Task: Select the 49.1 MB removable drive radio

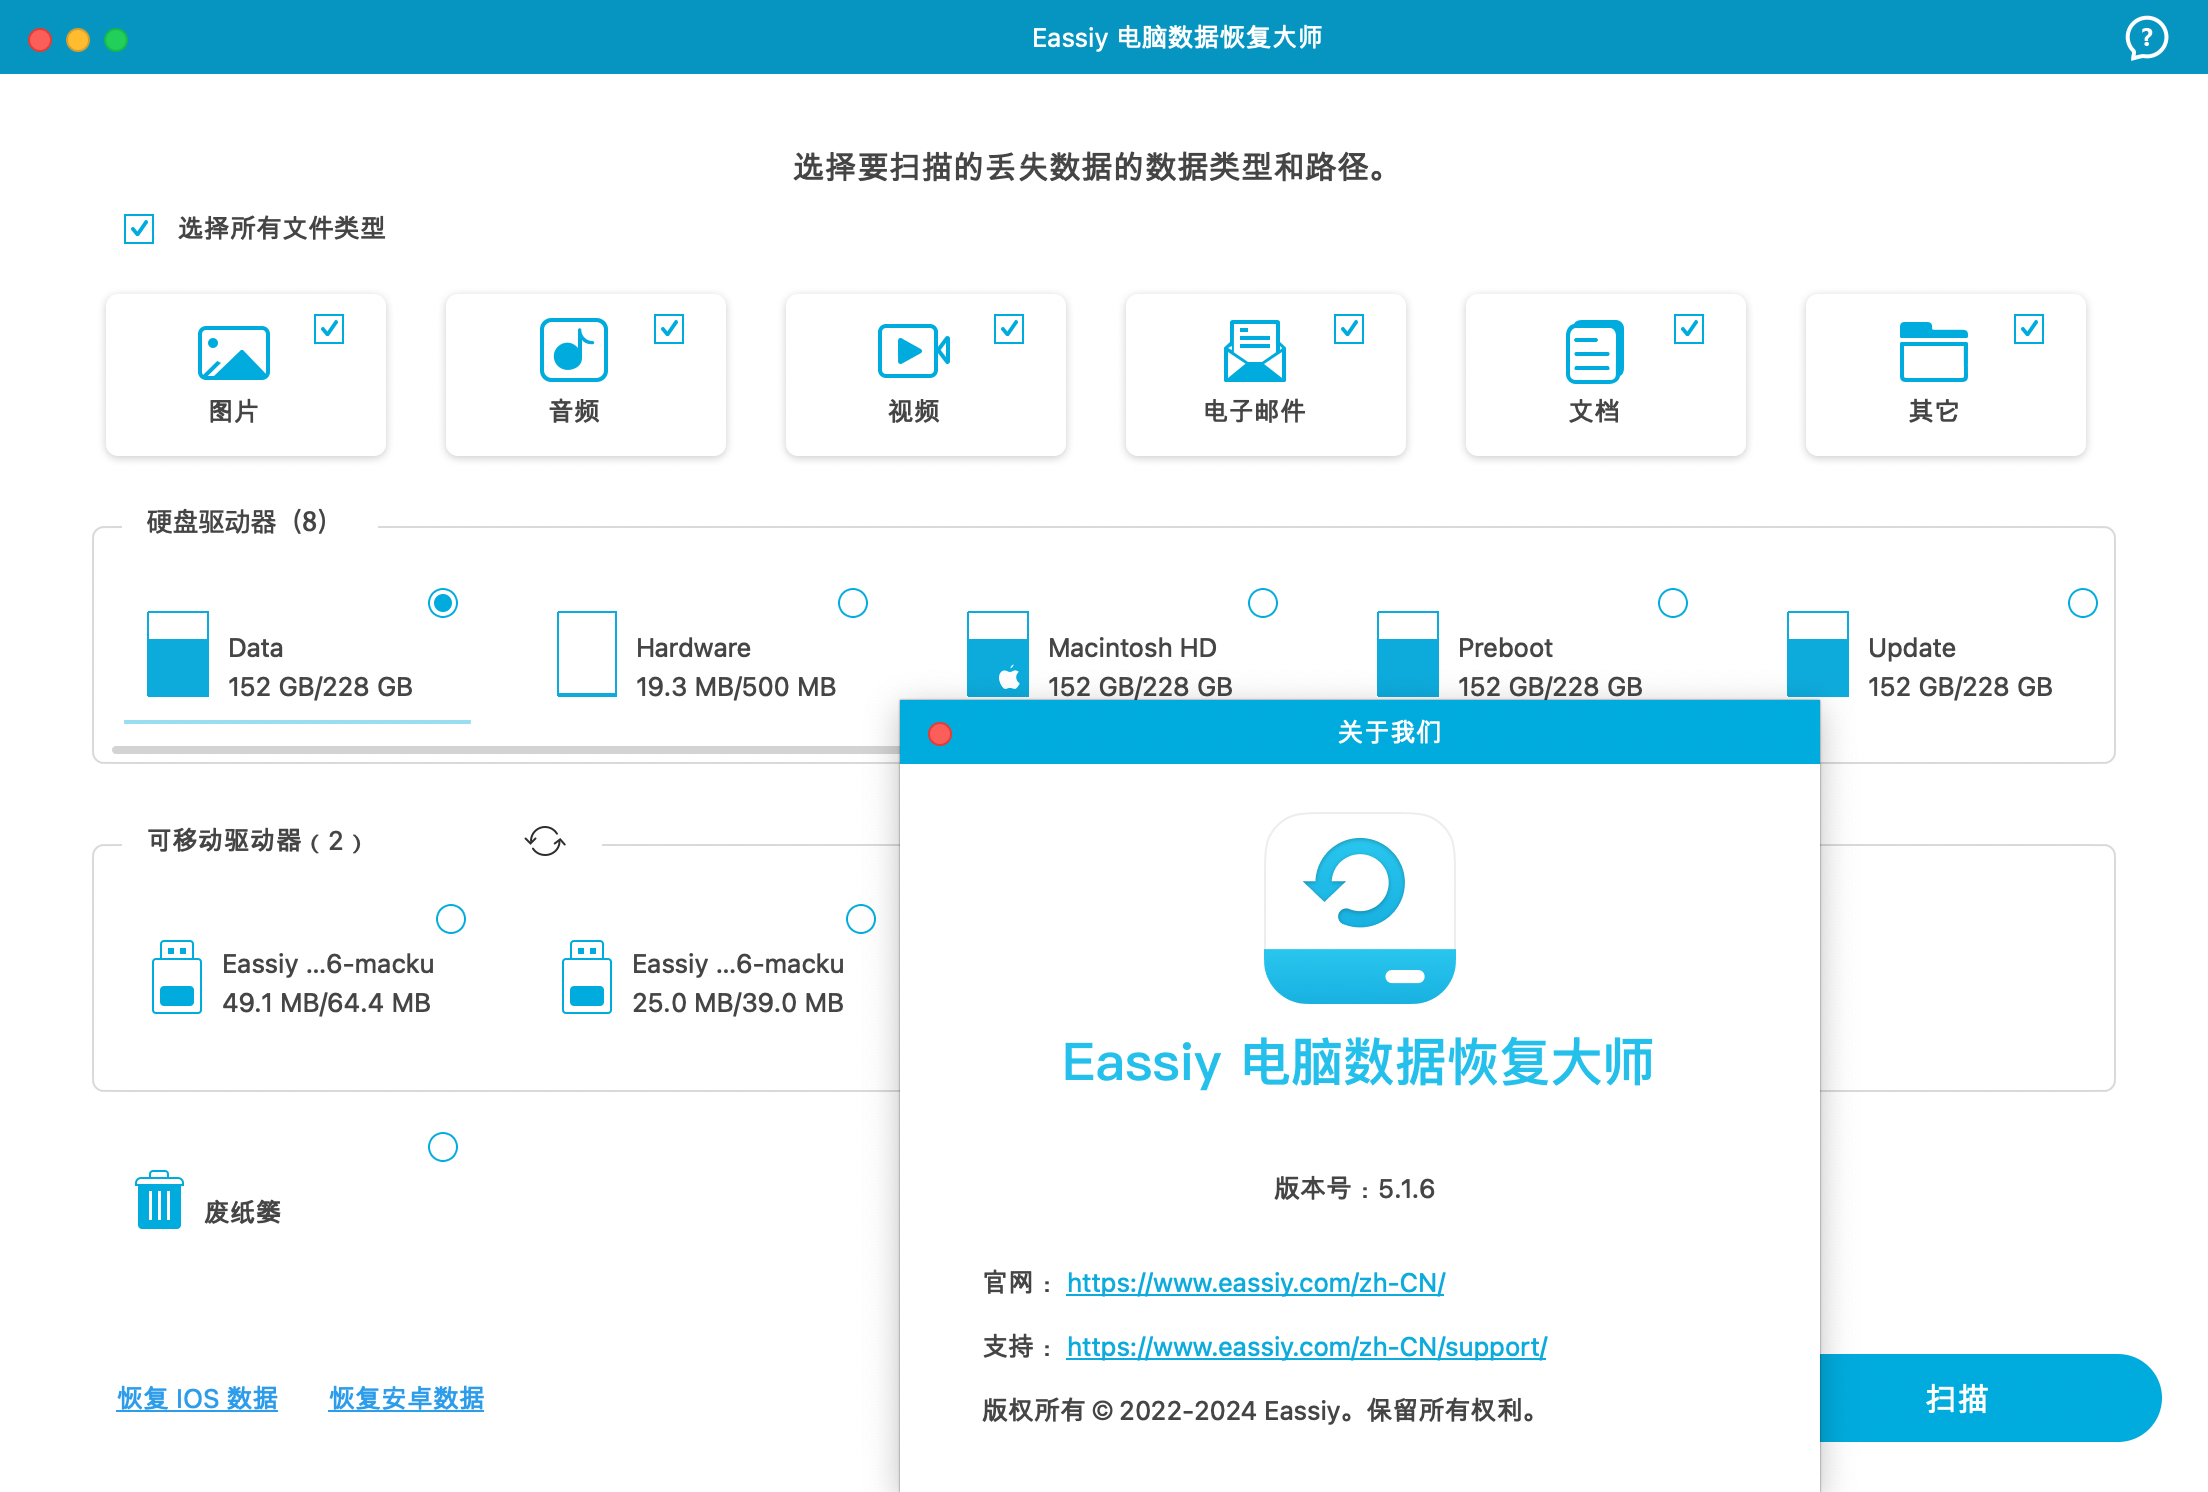Action: 451,919
